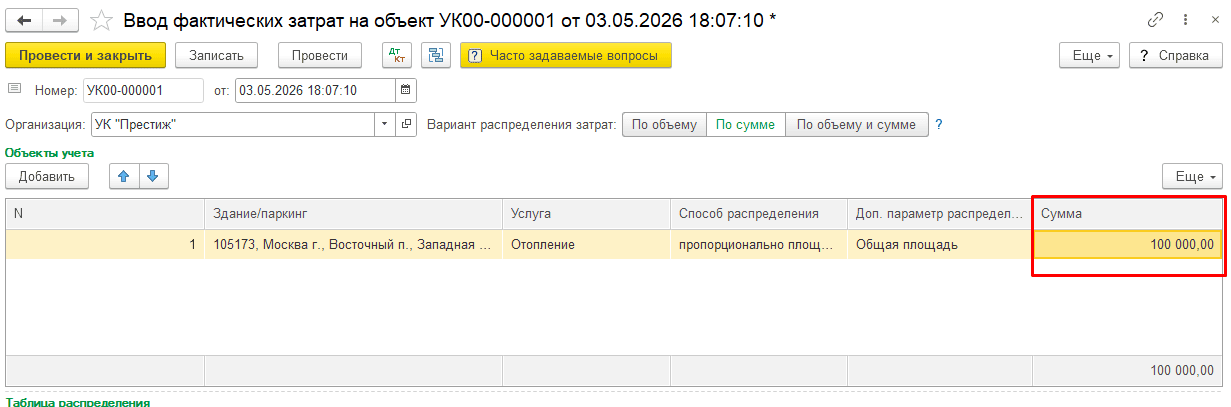Add document to favorites with star icon
The image size is (1231, 407).
pos(101,20)
